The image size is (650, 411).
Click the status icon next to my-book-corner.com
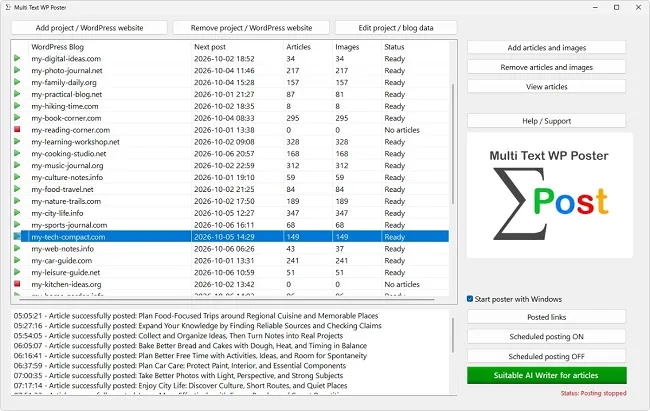17,117
